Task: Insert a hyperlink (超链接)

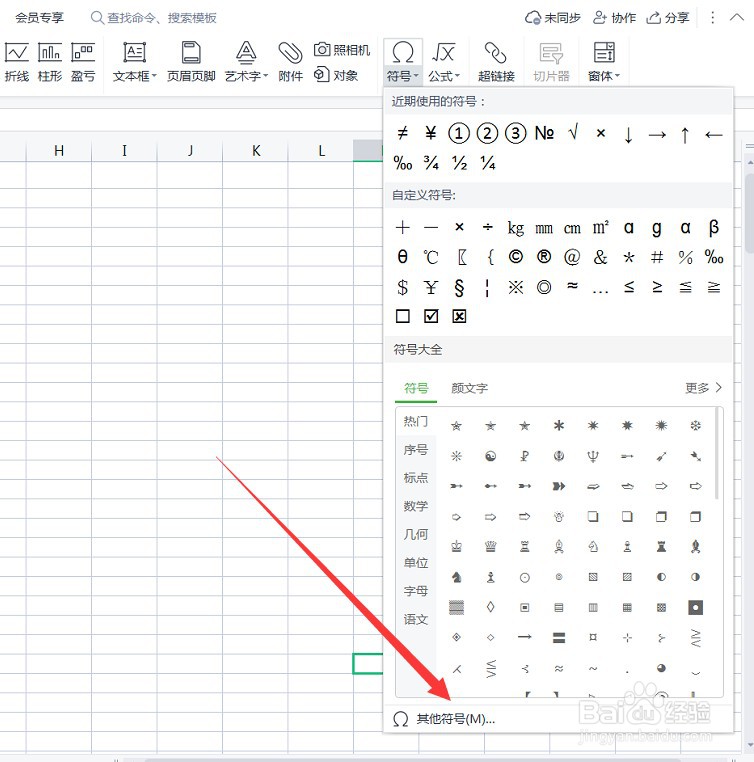Action: pyautogui.click(x=496, y=62)
